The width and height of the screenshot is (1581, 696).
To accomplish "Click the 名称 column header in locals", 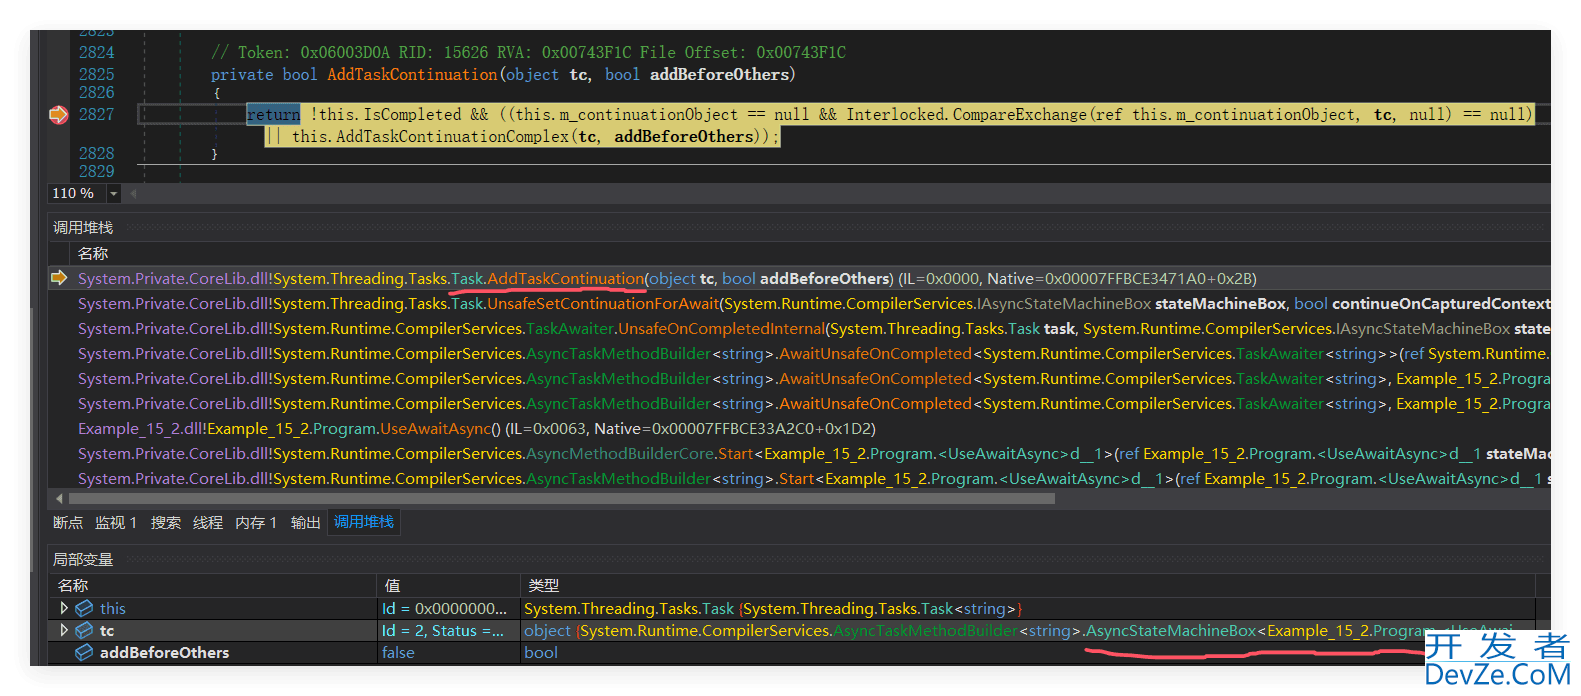I will coord(73,585).
